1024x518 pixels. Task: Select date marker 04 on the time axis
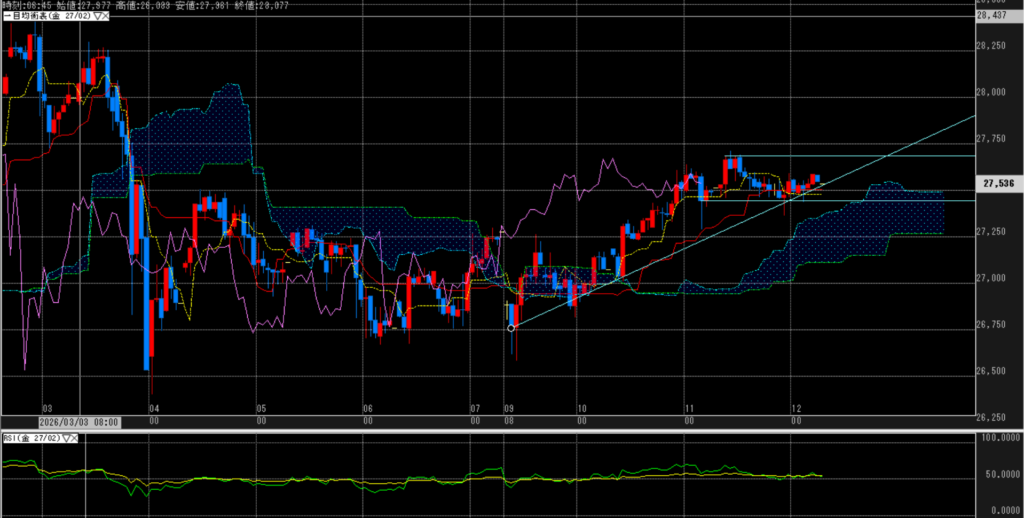tap(153, 409)
